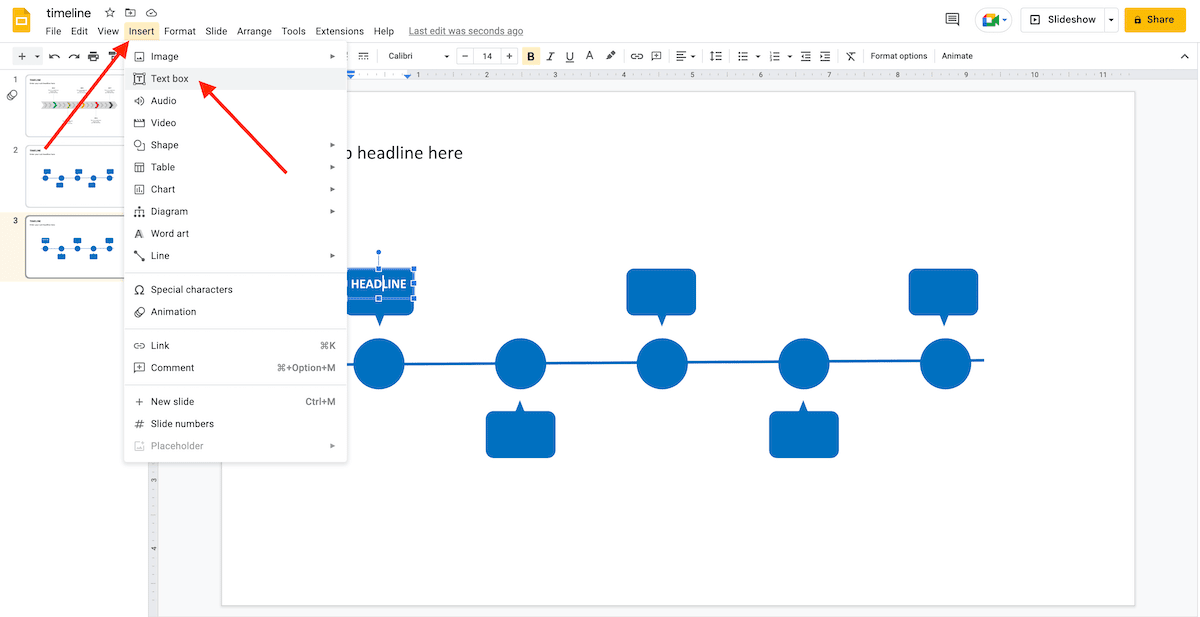Expand the bulleted list style arrow

pos(758,56)
